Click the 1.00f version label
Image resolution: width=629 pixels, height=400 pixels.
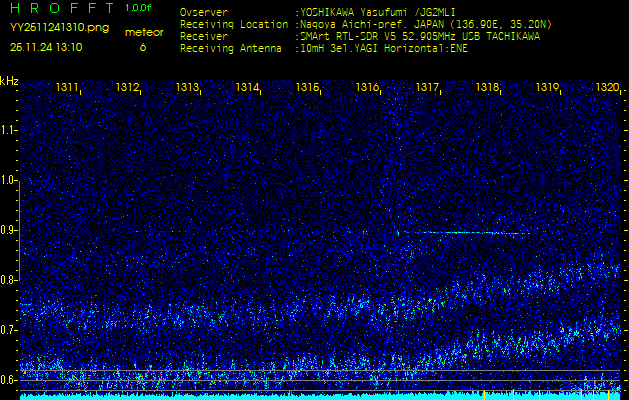coord(139,8)
